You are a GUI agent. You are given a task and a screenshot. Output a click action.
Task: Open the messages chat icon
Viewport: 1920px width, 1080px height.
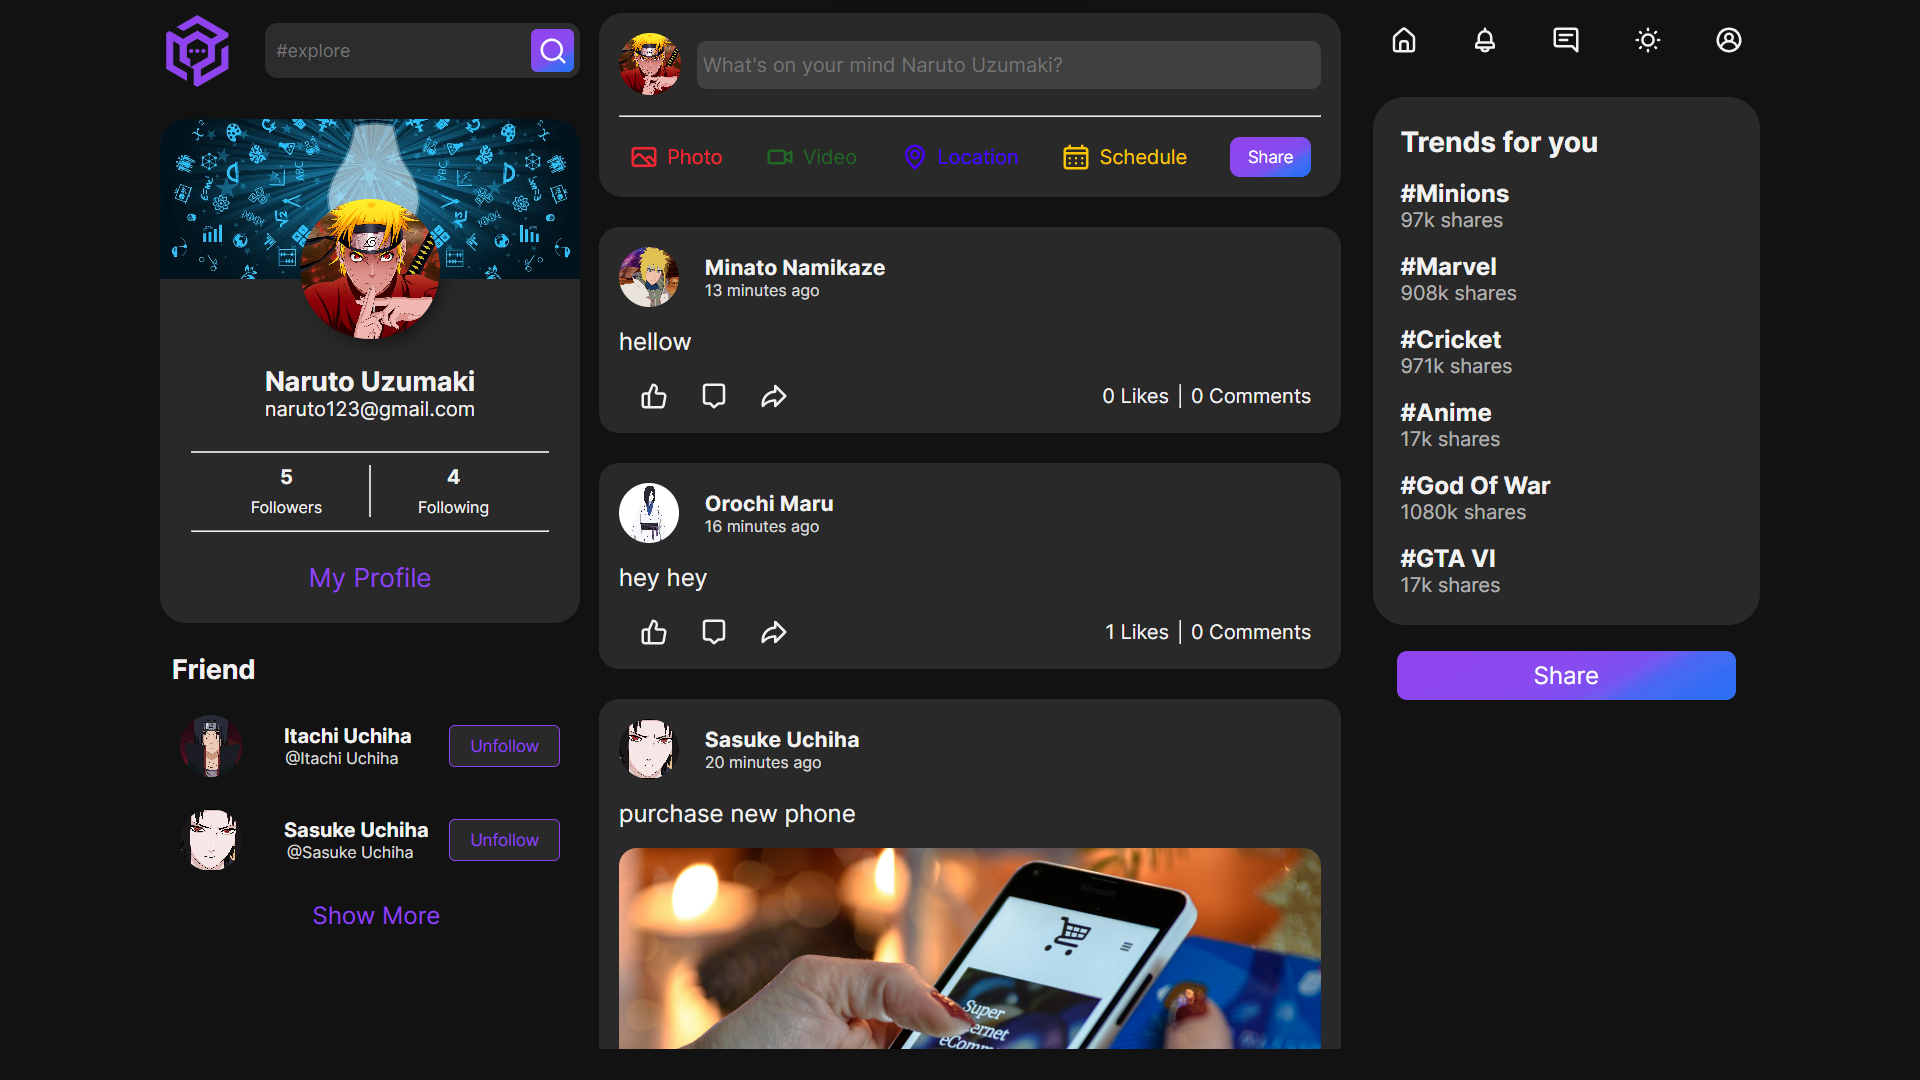click(1566, 40)
